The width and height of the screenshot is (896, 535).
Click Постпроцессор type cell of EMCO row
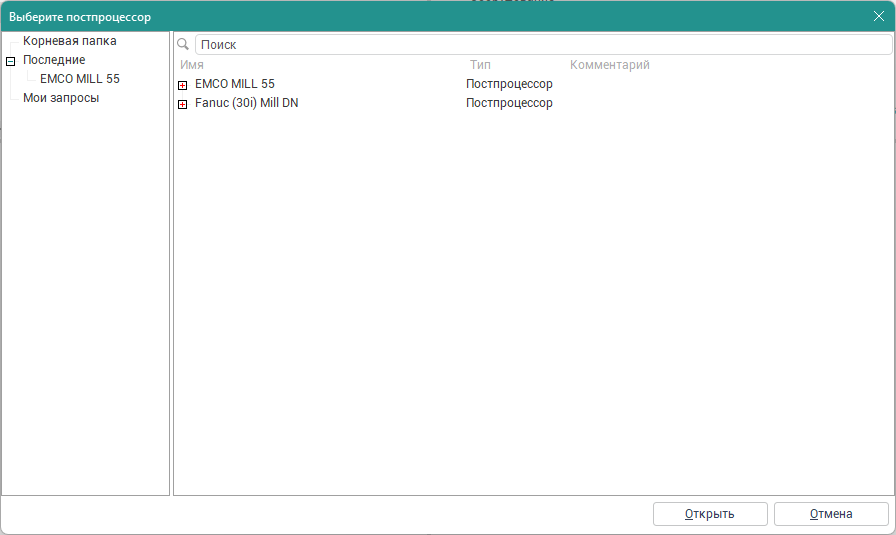pyautogui.click(x=509, y=84)
